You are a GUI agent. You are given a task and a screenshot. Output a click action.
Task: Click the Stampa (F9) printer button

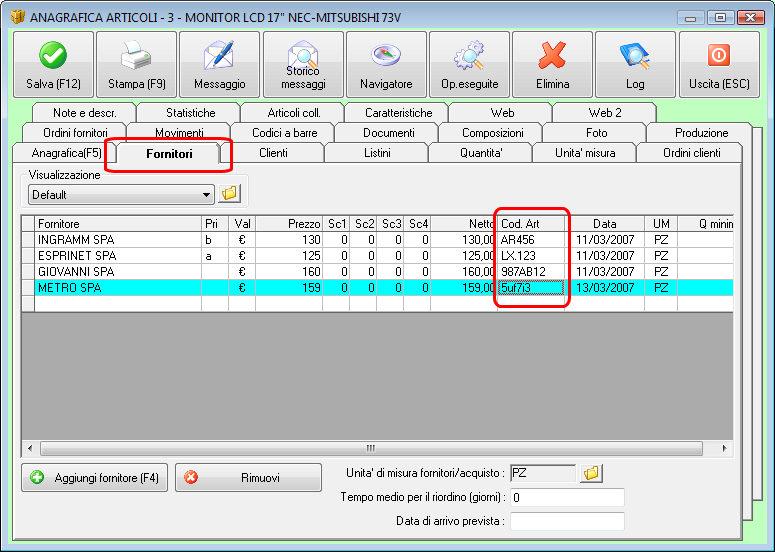point(136,64)
